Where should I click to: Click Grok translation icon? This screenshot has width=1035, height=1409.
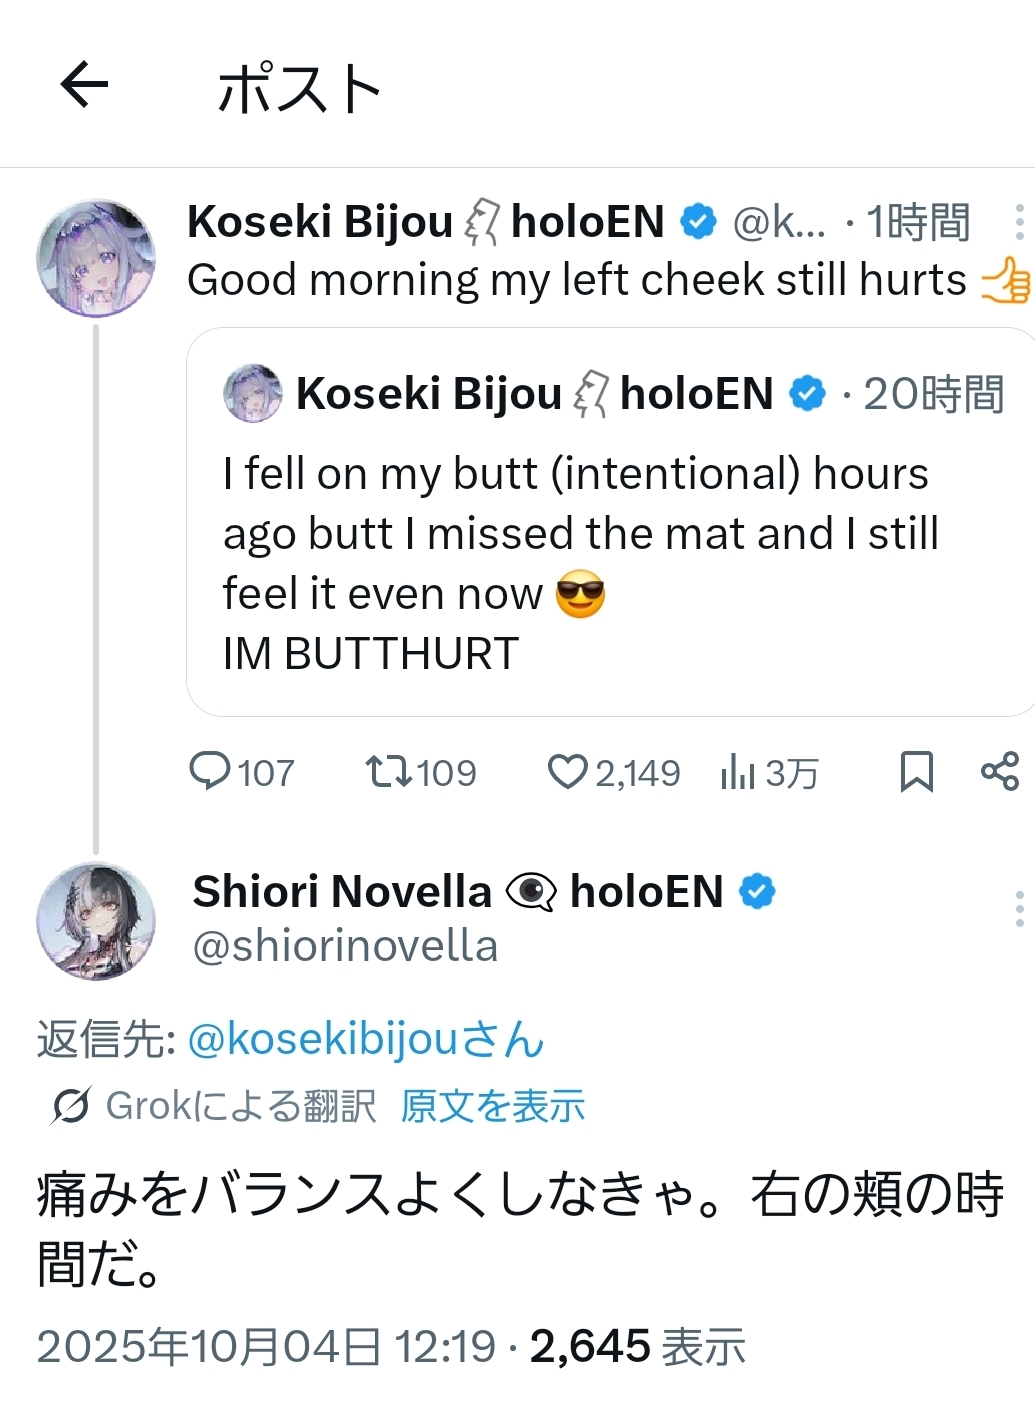tap(72, 1105)
